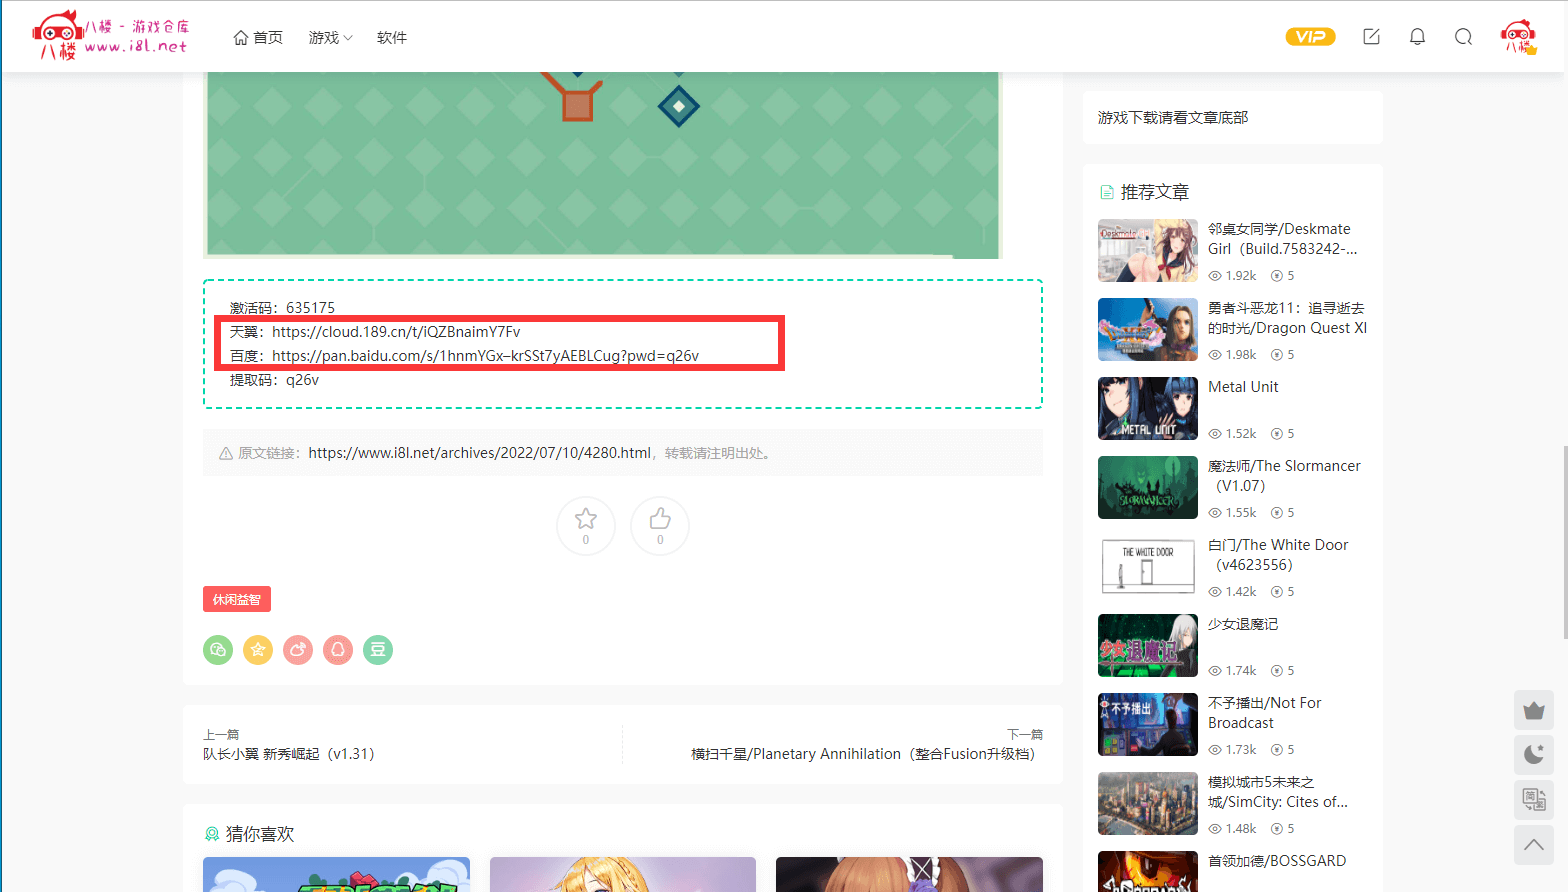
Task: Click the floating crown VIP icon
Action: tap(1533, 711)
